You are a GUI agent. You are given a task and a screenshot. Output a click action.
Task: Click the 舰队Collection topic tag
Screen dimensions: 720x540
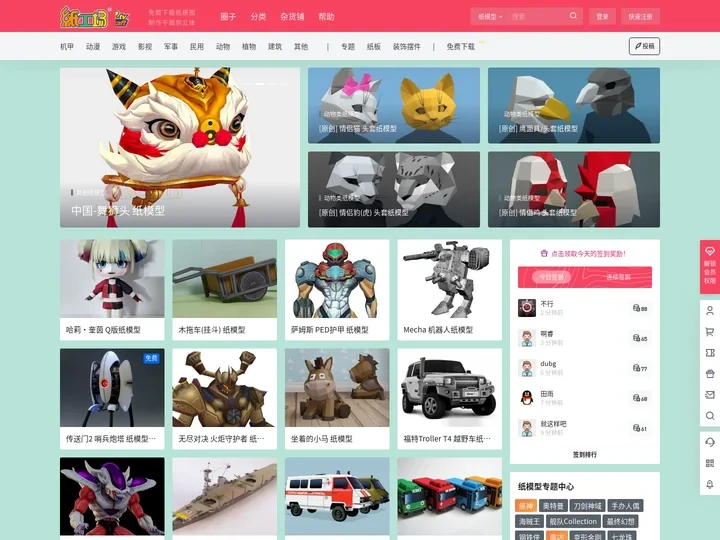[573, 521]
